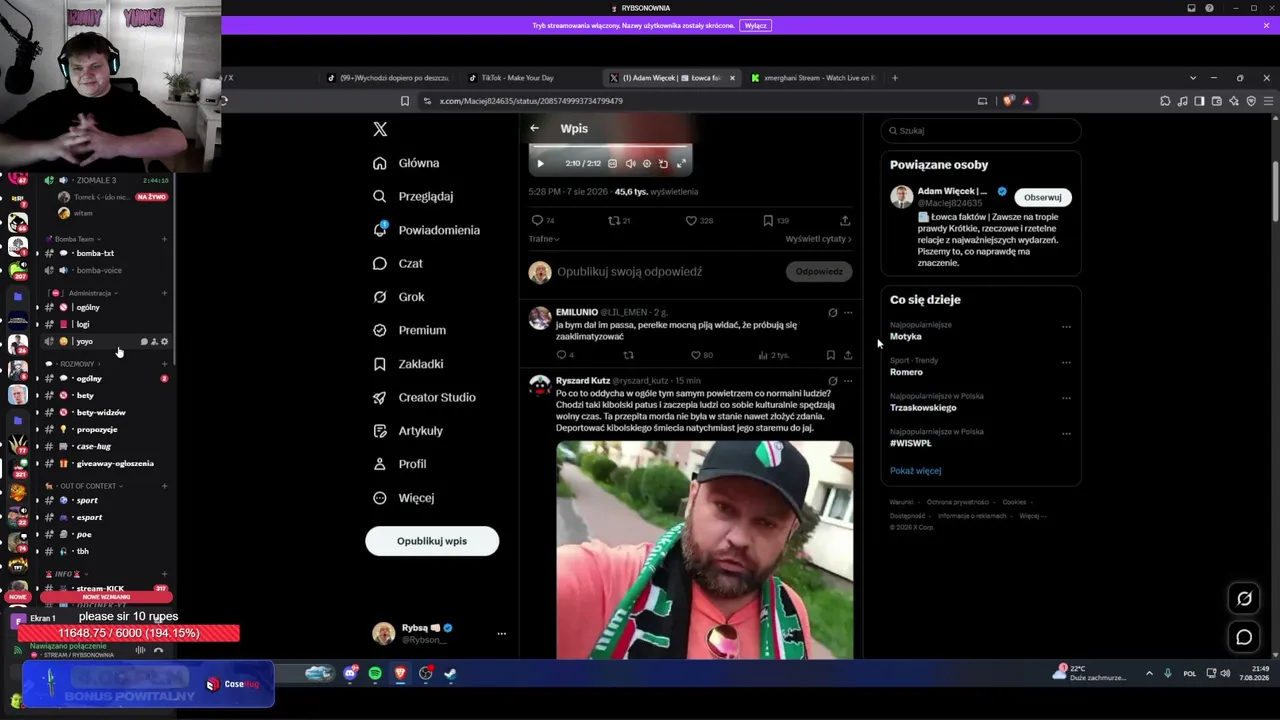This screenshot has width=1280, height=720.
Task: Open the Trzaskowskiego trending topic
Action: [923, 408]
